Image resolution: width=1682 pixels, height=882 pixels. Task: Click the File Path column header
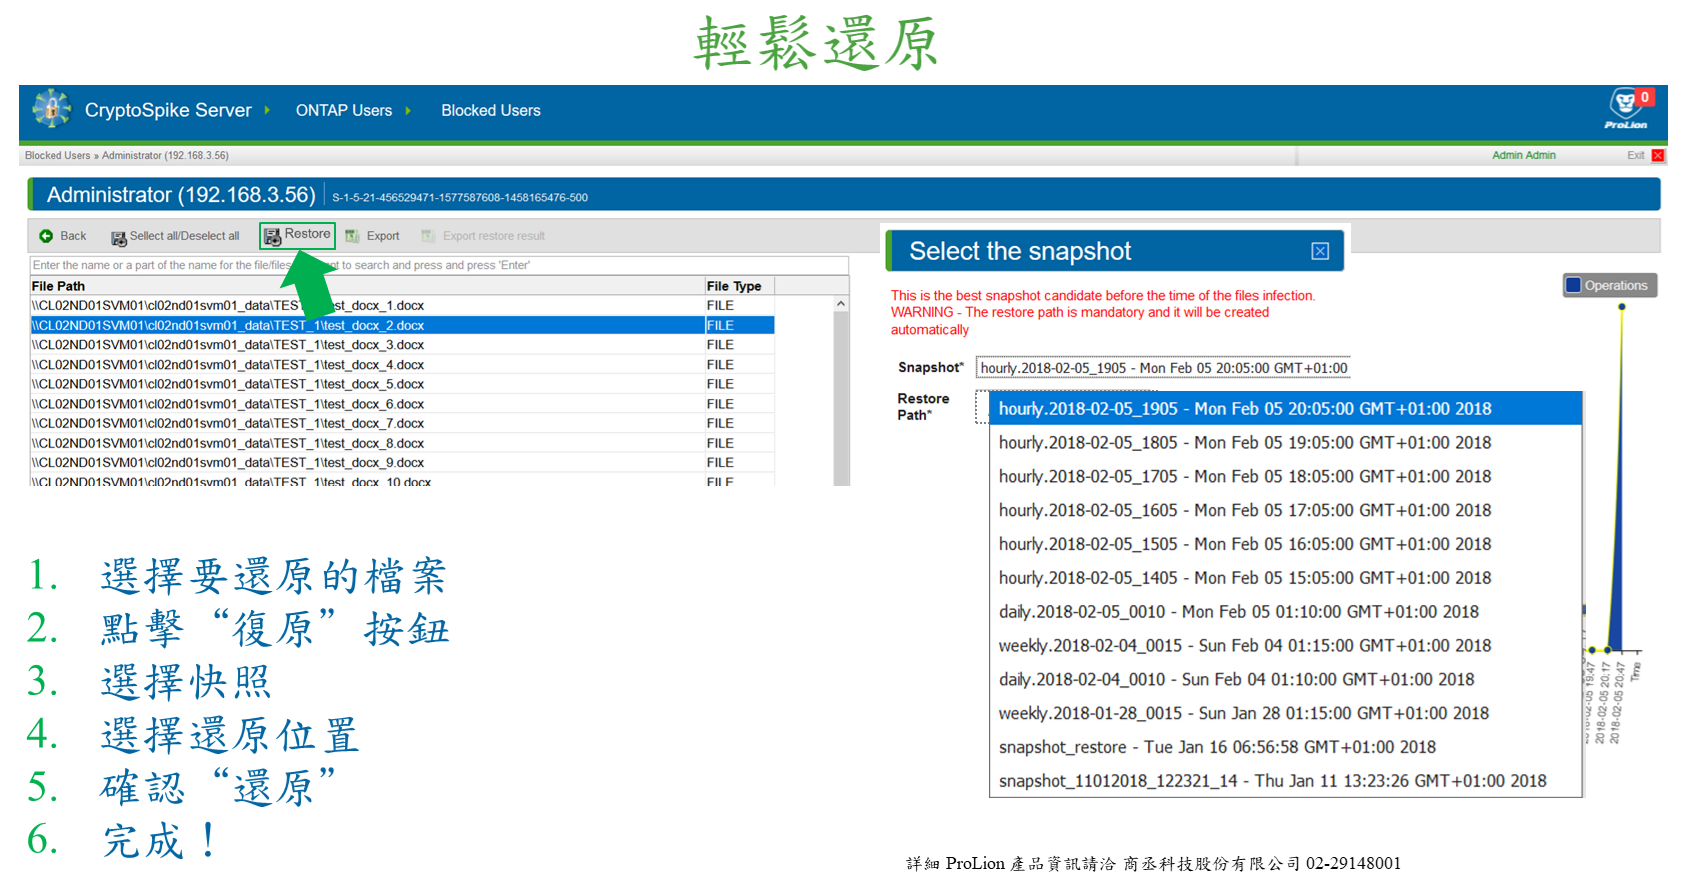pyautogui.click(x=367, y=286)
